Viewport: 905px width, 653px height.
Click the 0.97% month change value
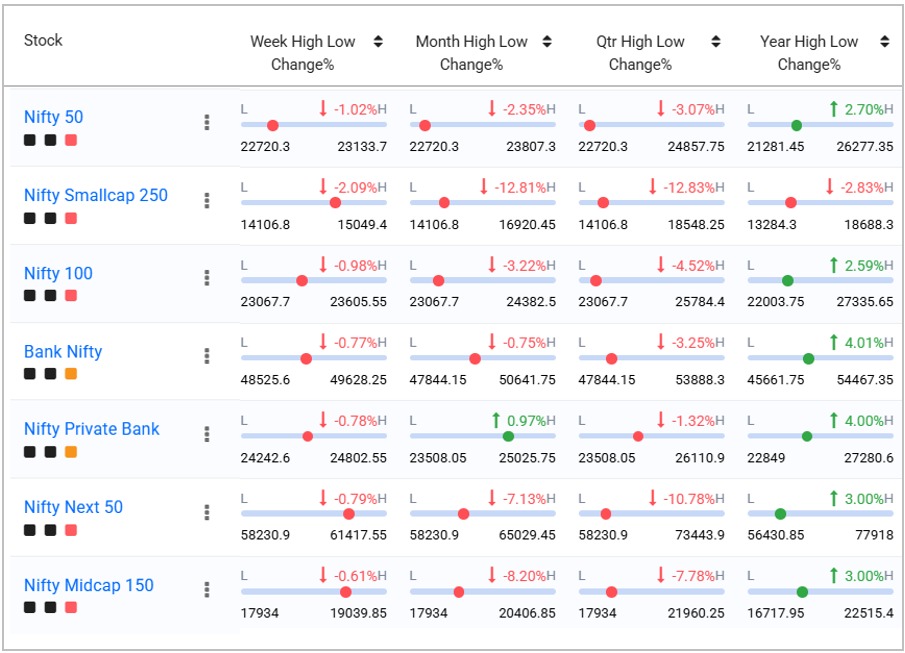[x=526, y=420]
